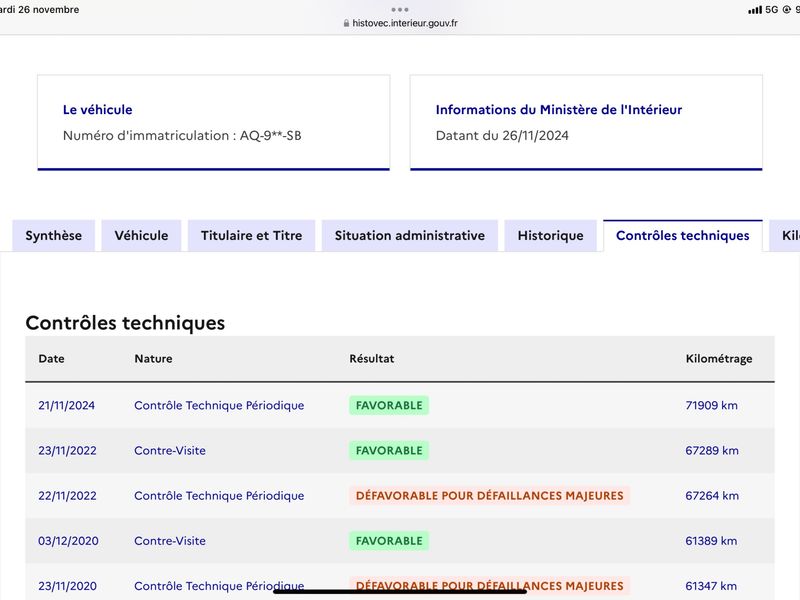Open the partially visible Kilométrage tab

pyautogui.click(x=785, y=236)
